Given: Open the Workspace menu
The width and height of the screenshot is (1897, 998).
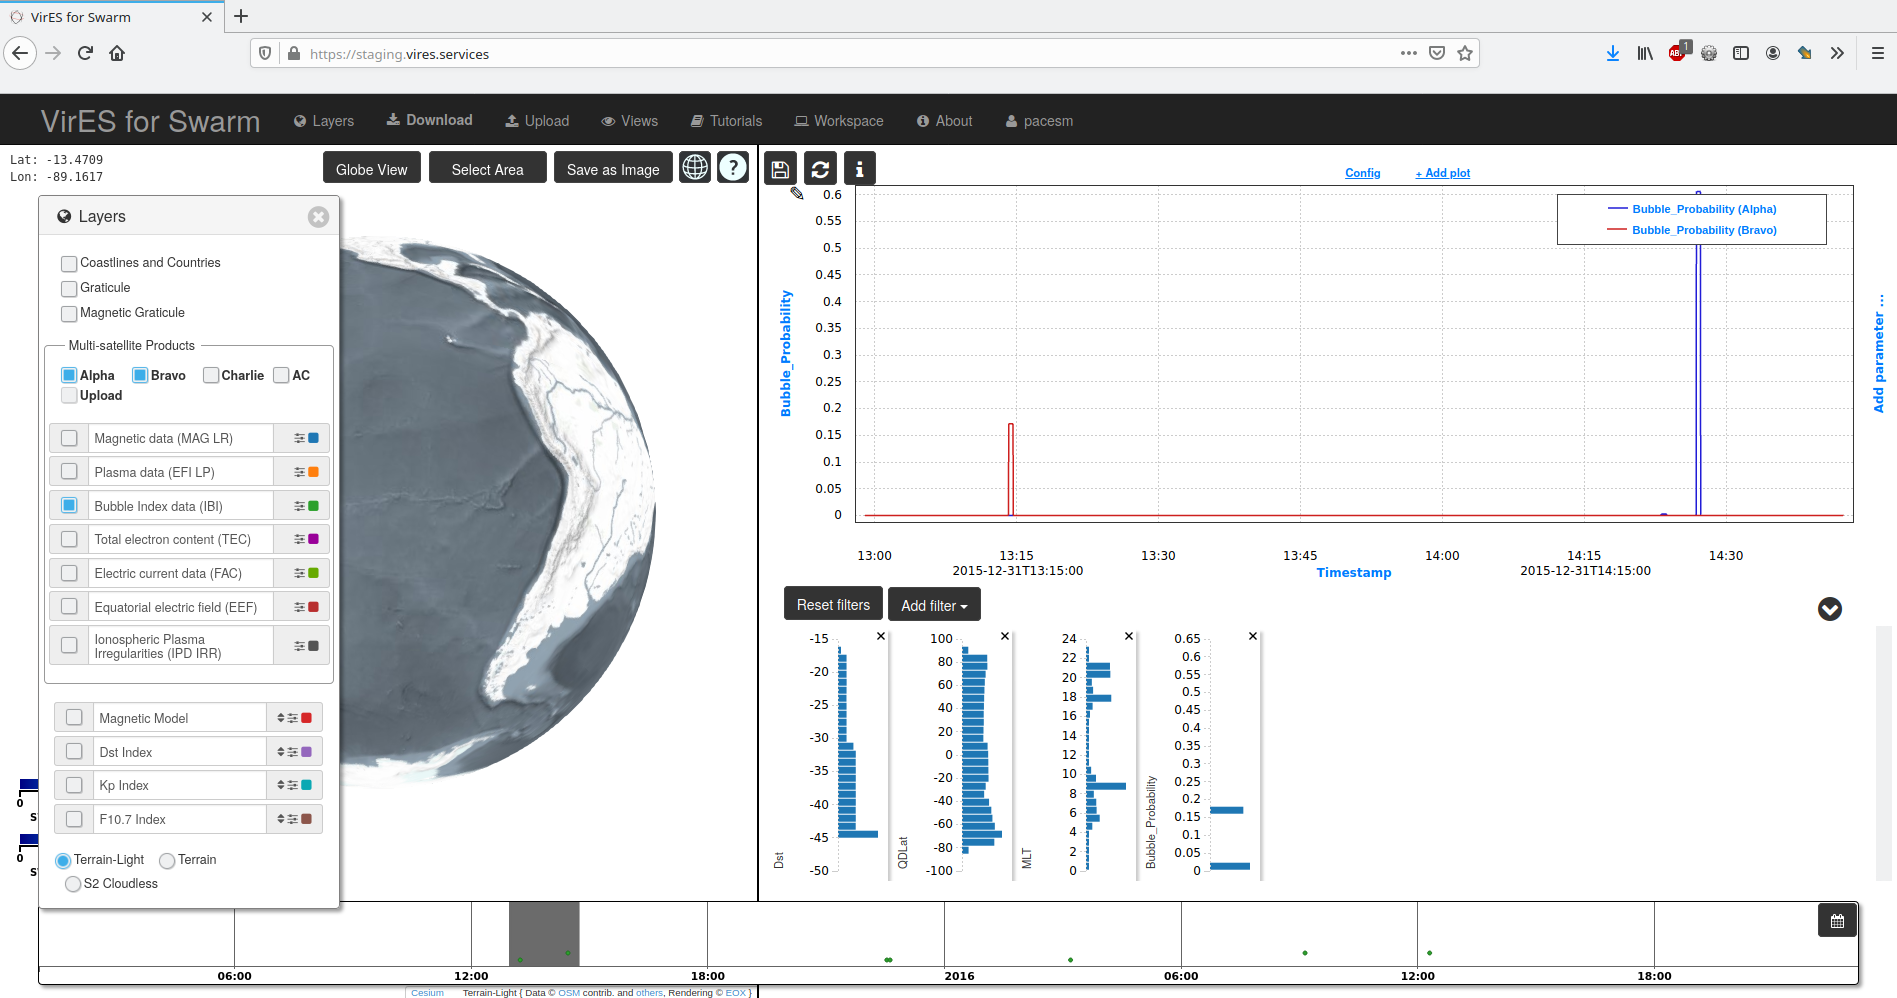Looking at the screenshot, I should [839, 120].
